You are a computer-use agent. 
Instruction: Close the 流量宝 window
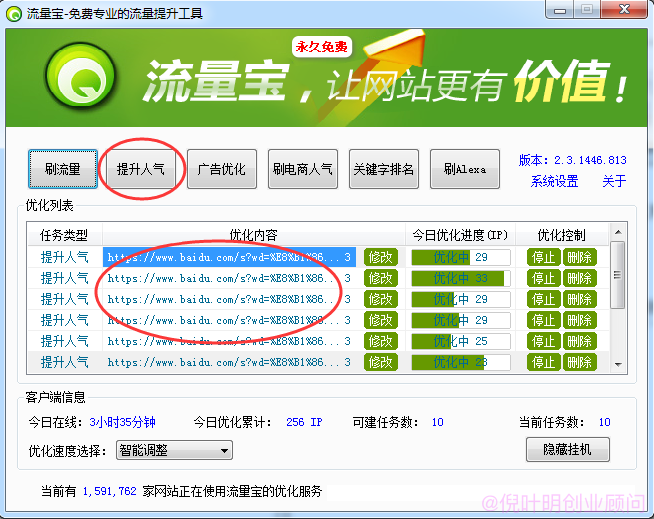click(624, 10)
